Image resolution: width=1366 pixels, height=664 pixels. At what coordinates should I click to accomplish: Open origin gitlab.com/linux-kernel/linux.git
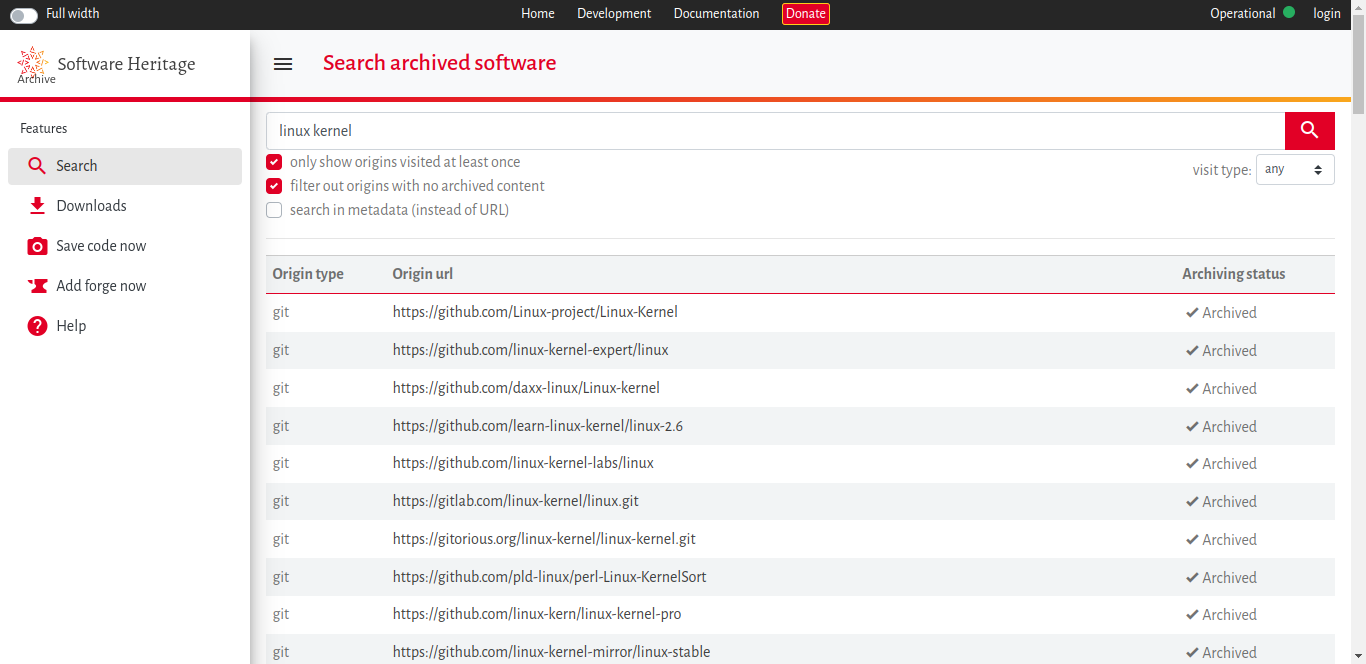tap(516, 501)
